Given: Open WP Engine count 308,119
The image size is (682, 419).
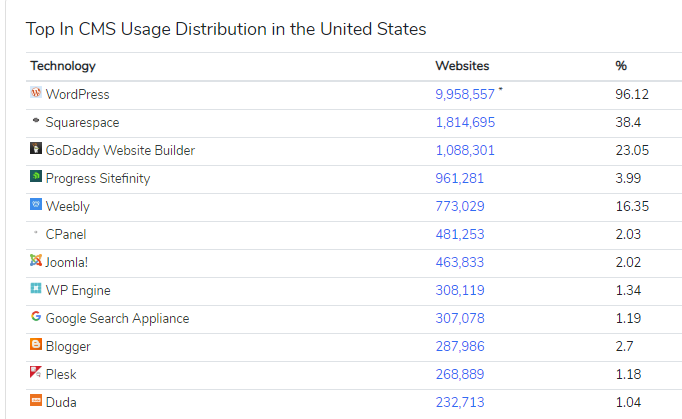Looking at the screenshot, I should (460, 290).
